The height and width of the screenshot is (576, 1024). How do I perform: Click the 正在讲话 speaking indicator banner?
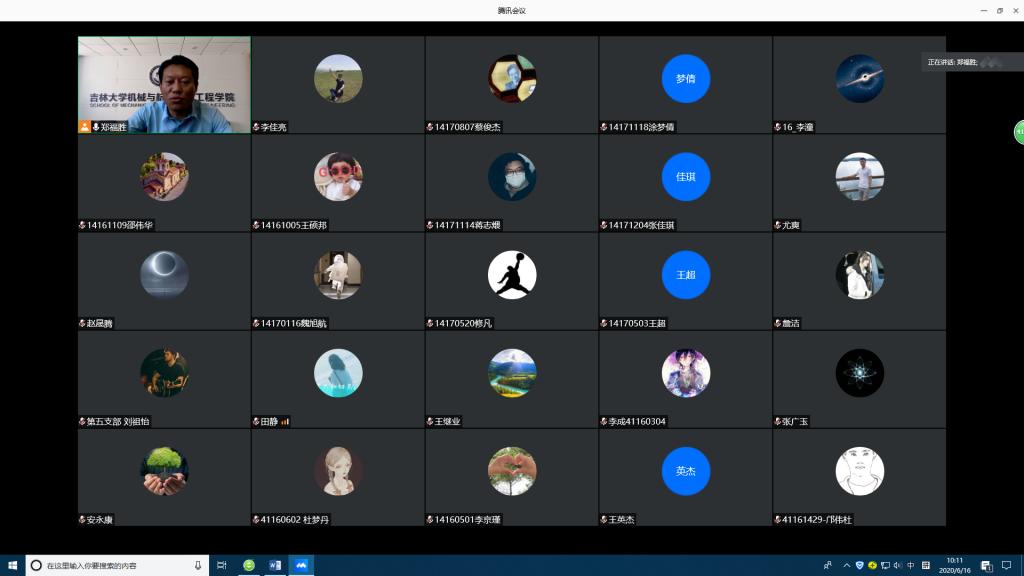tap(962, 62)
